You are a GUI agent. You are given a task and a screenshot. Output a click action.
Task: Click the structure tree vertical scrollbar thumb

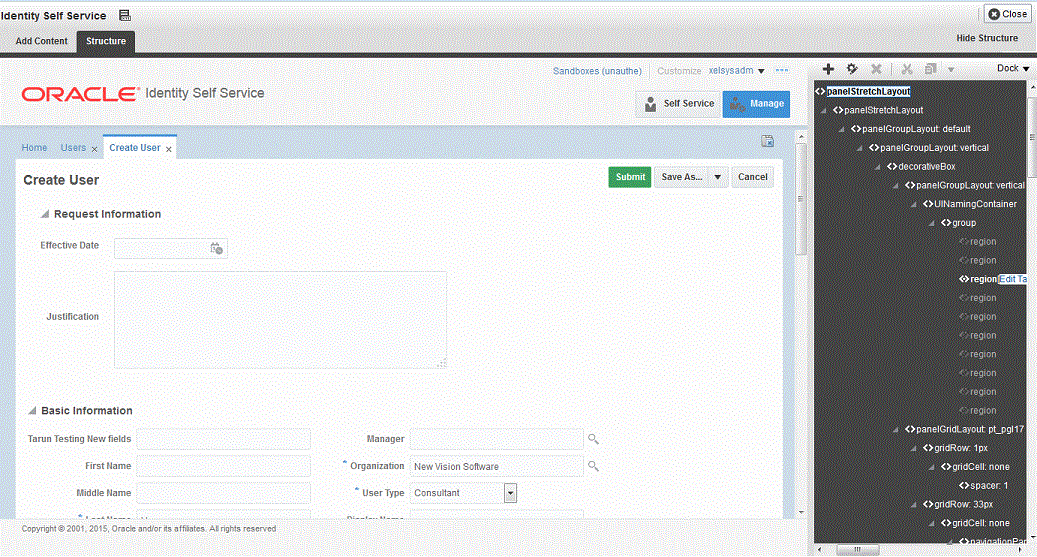pyautogui.click(x=1032, y=137)
